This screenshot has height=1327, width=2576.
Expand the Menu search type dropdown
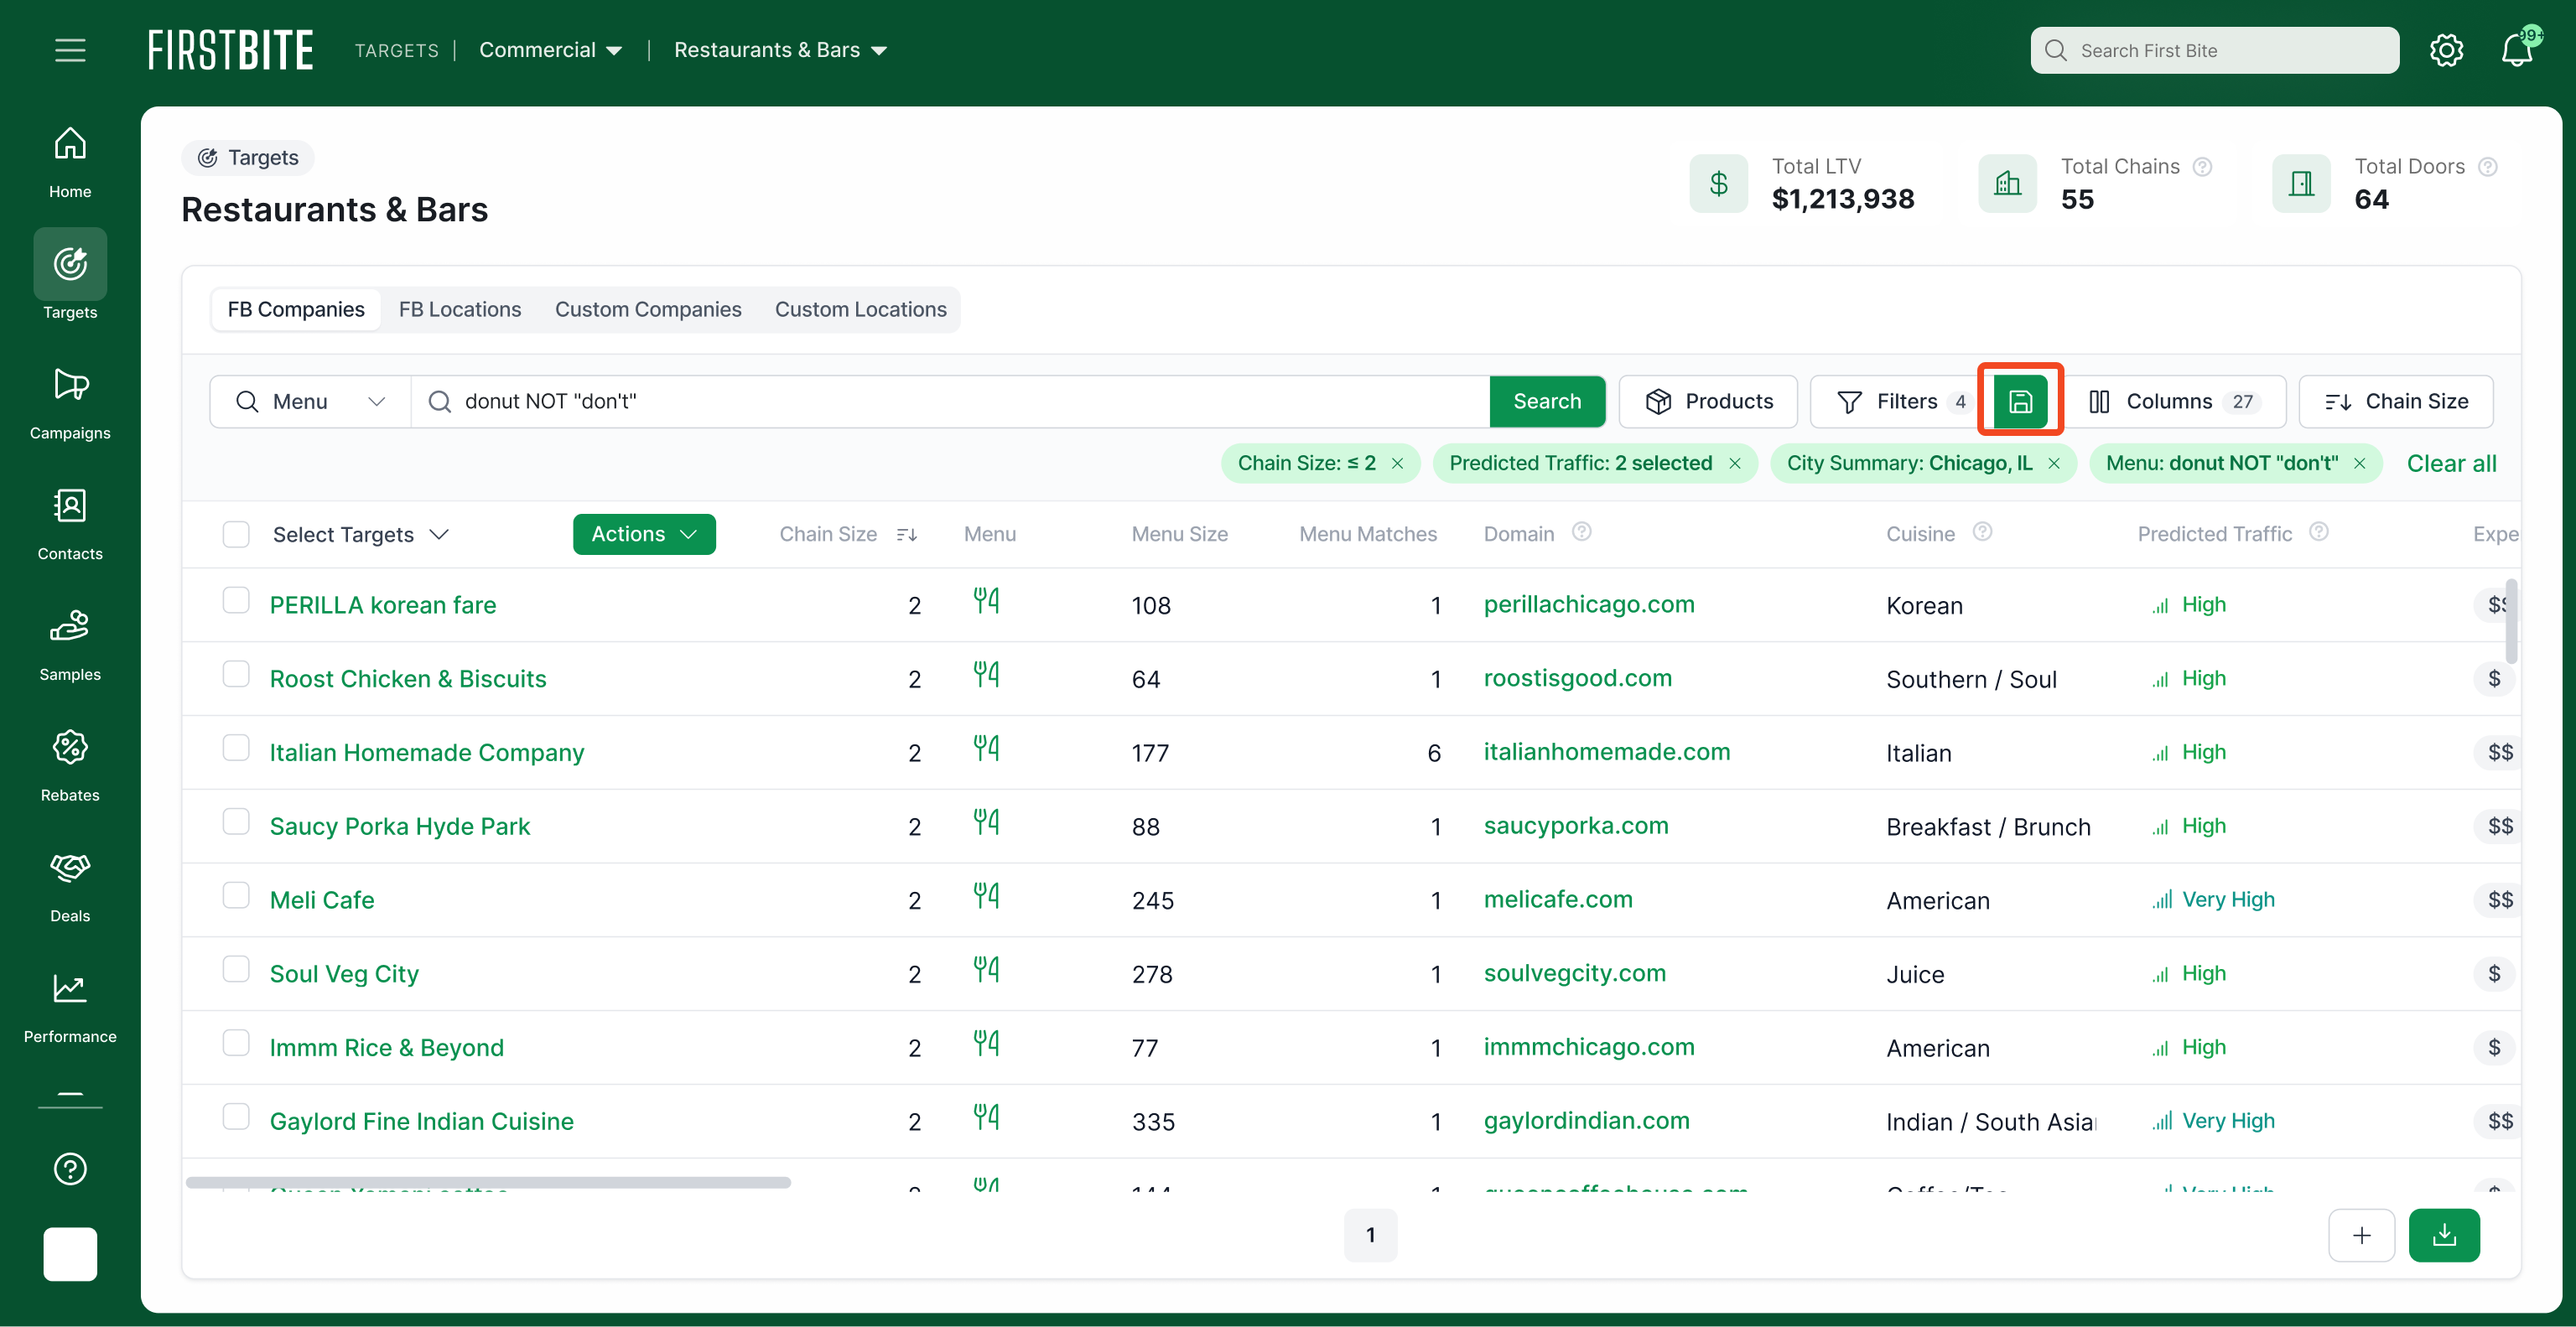tap(310, 401)
